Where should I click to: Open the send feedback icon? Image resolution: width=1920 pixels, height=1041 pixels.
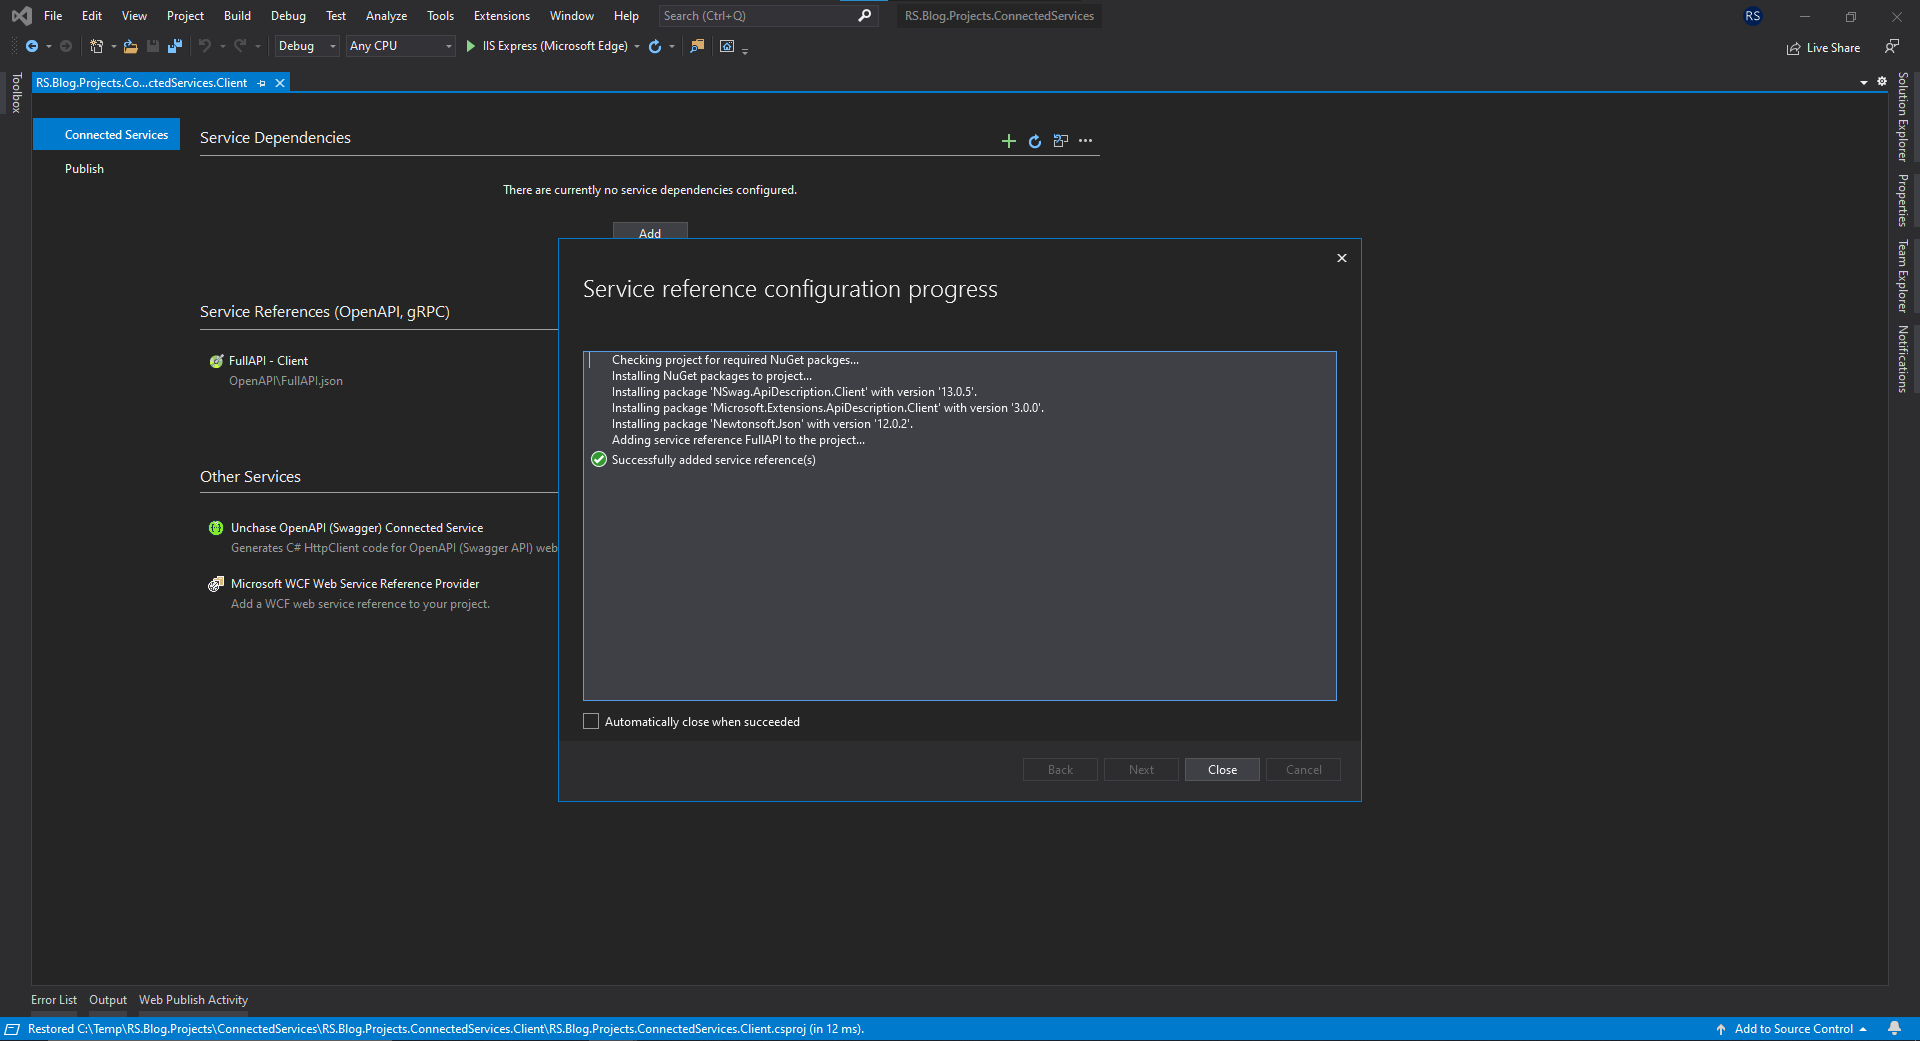[1891, 47]
